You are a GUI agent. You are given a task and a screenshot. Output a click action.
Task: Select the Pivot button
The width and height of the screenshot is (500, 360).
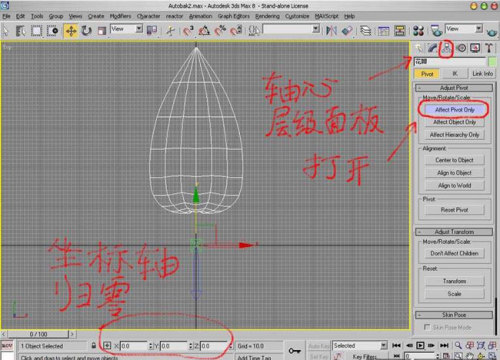[x=427, y=74]
